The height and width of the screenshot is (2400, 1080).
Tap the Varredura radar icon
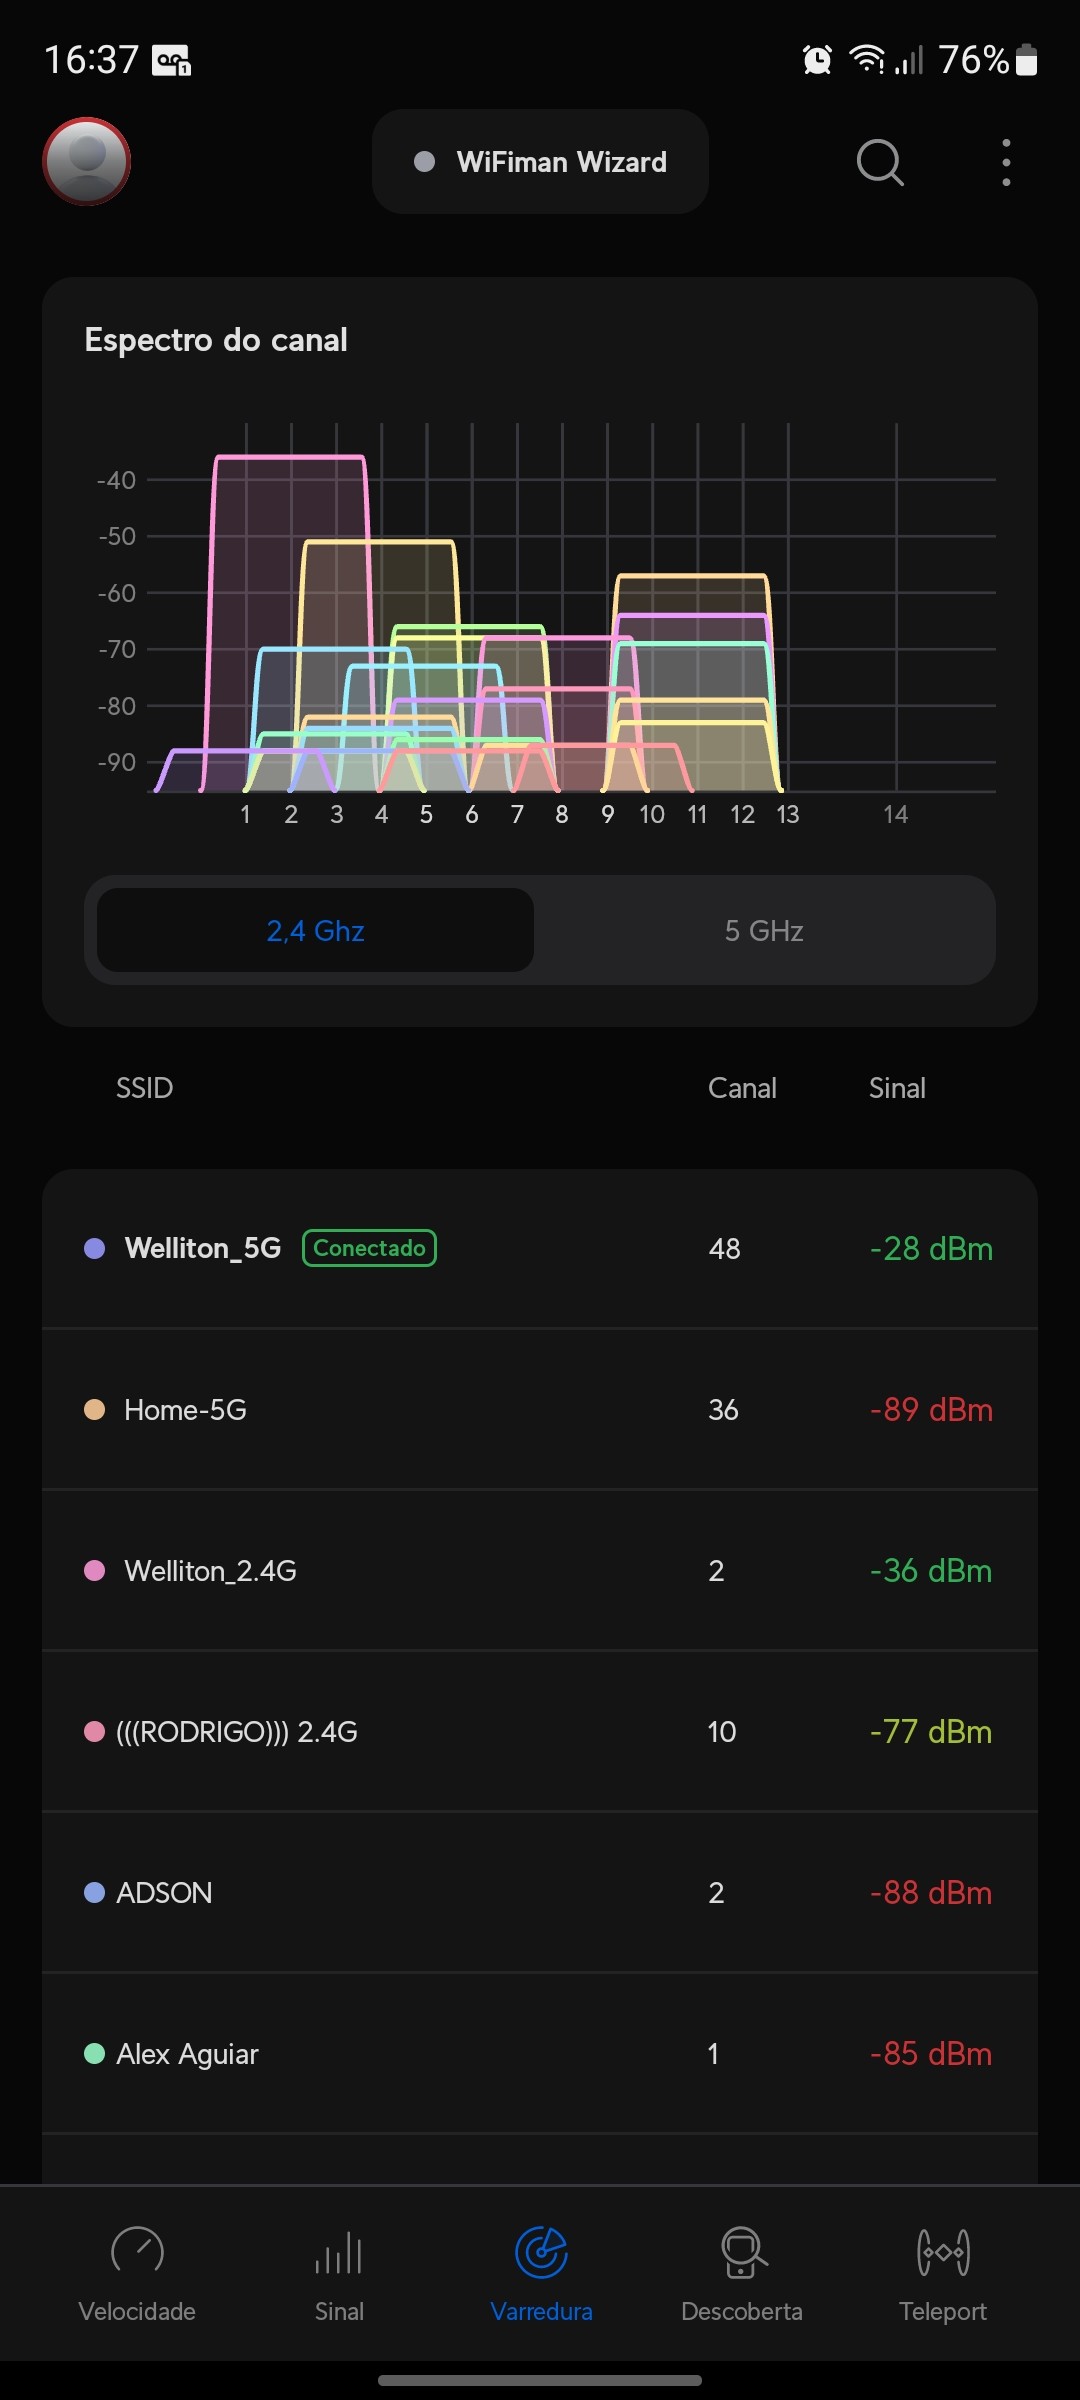(x=541, y=2253)
